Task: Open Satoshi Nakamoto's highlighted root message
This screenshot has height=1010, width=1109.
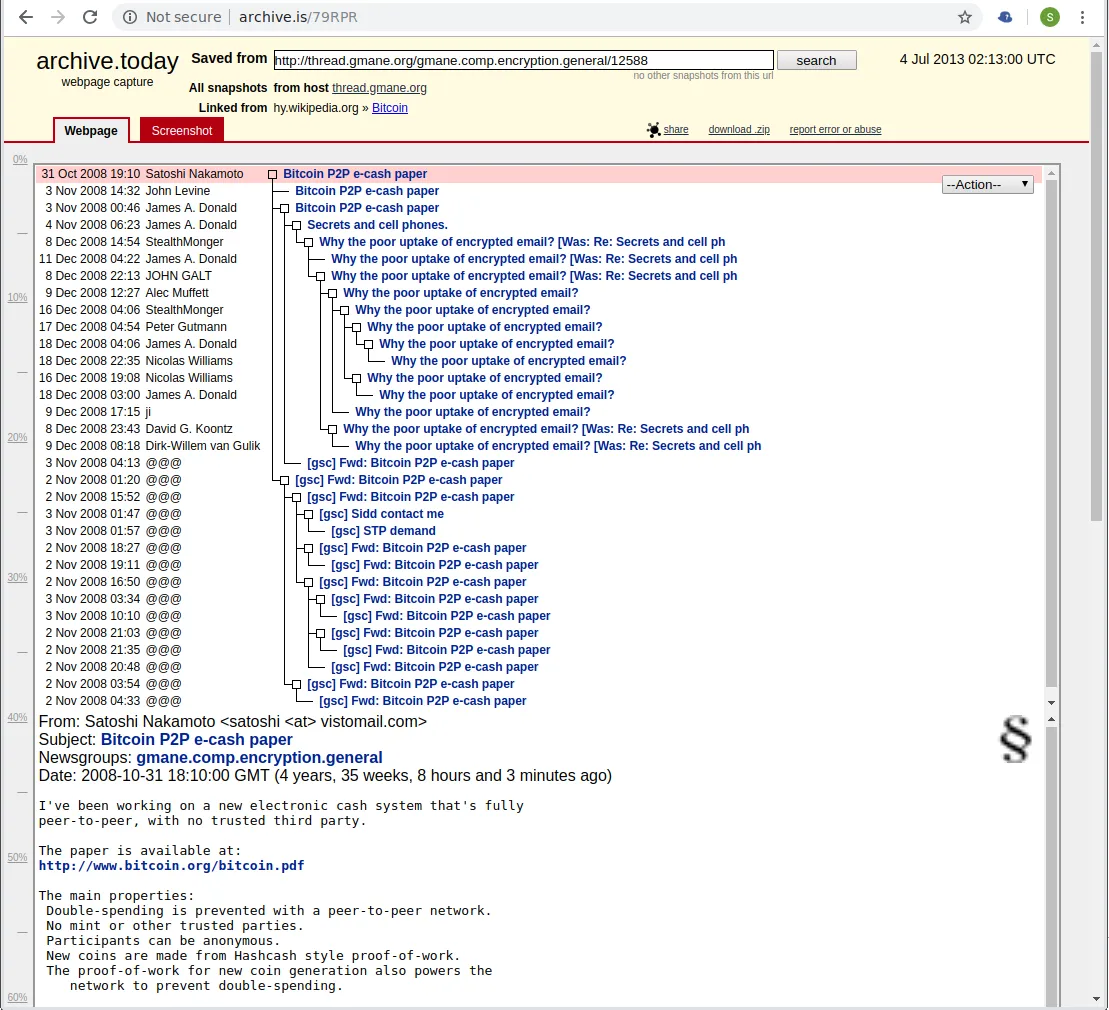Action: (x=355, y=174)
